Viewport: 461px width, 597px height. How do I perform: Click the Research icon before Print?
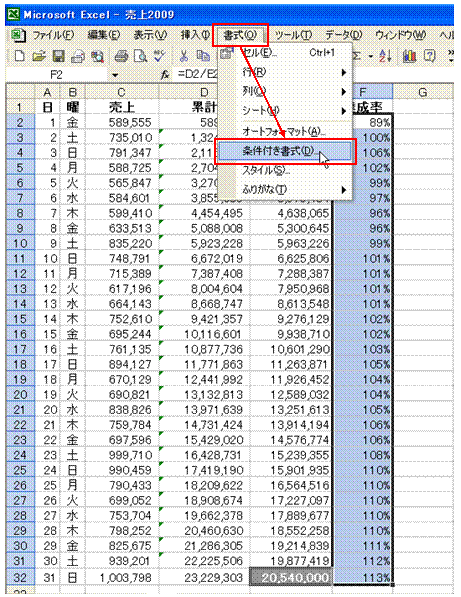98,56
